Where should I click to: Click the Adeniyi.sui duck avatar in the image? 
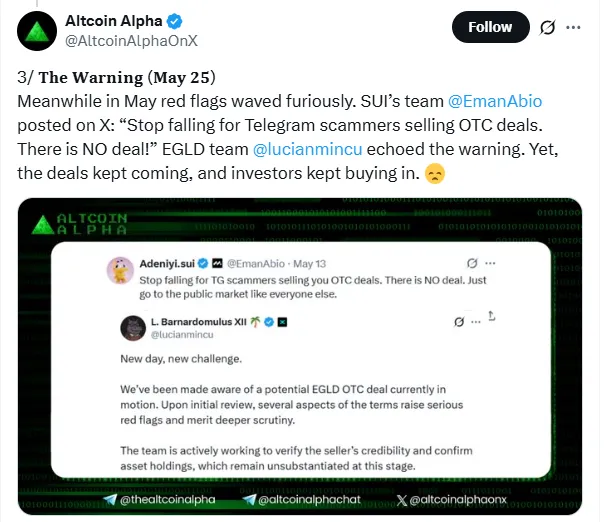(119, 269)
